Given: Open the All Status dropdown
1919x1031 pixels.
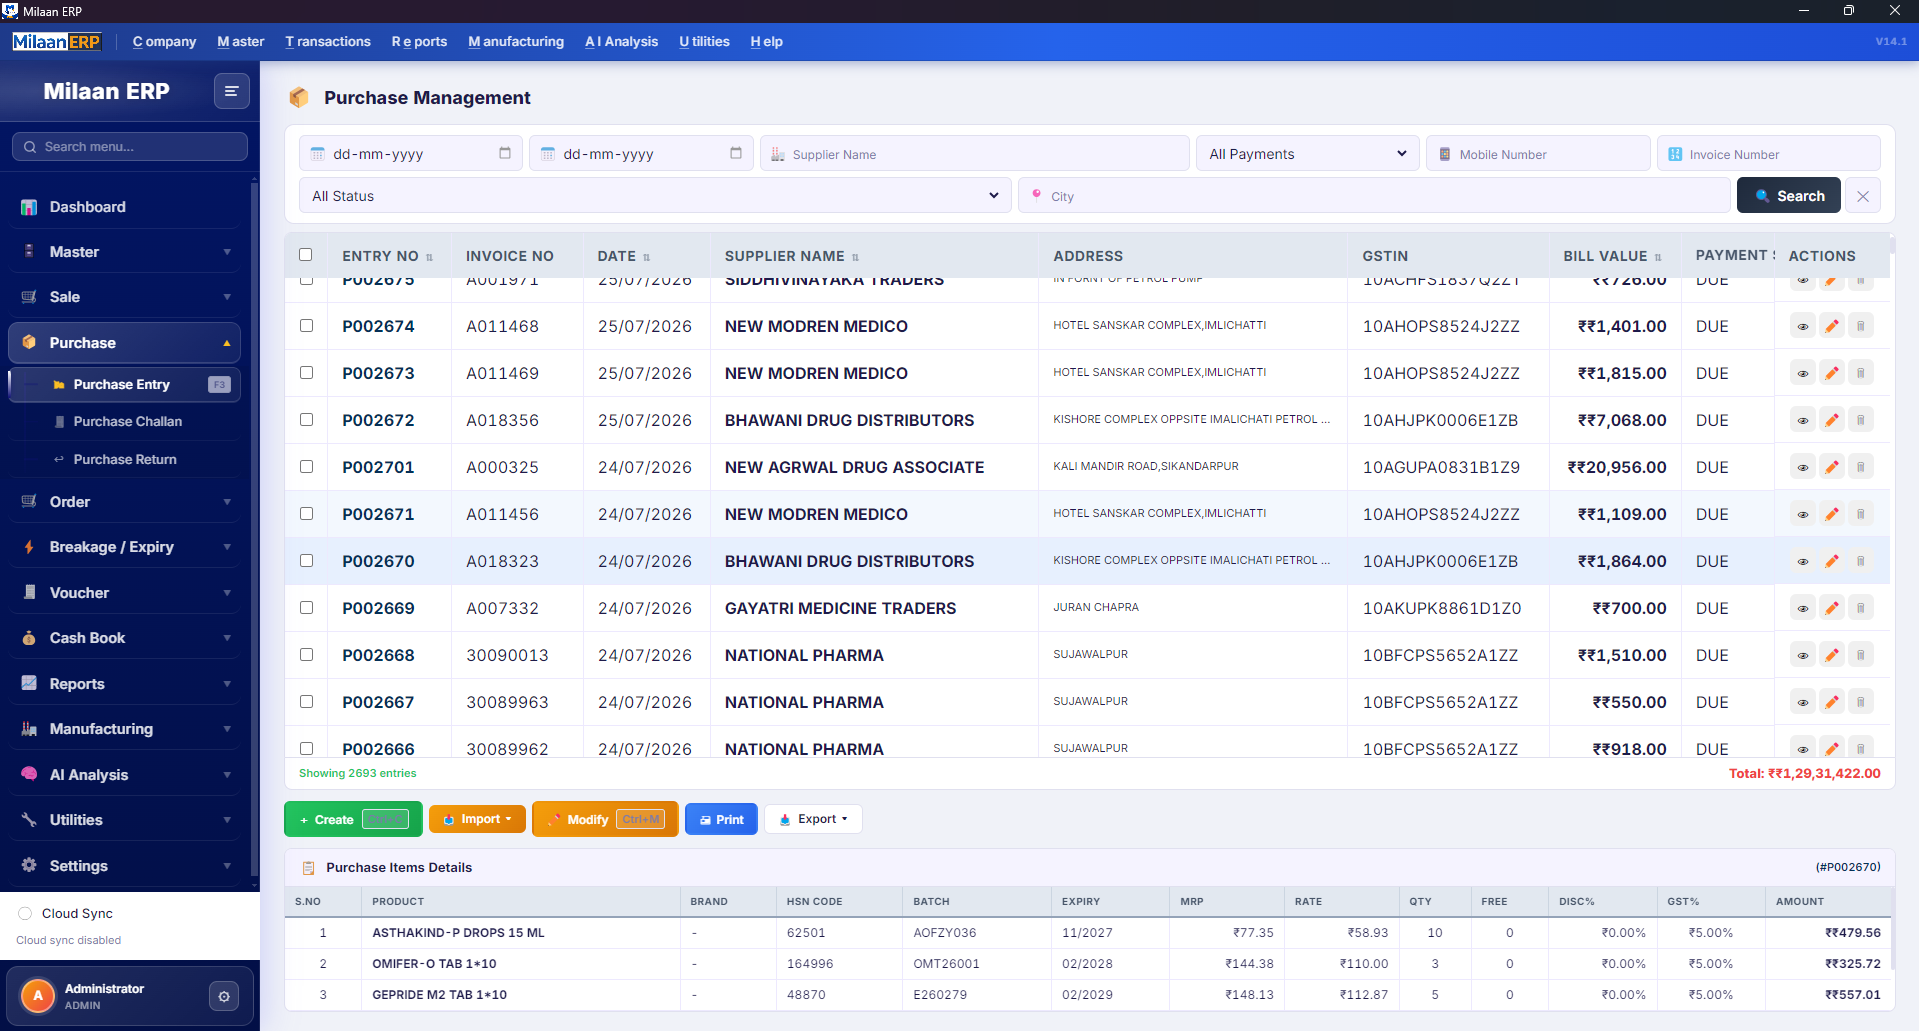Looking at the screenshot, I should tap(654, 196).
